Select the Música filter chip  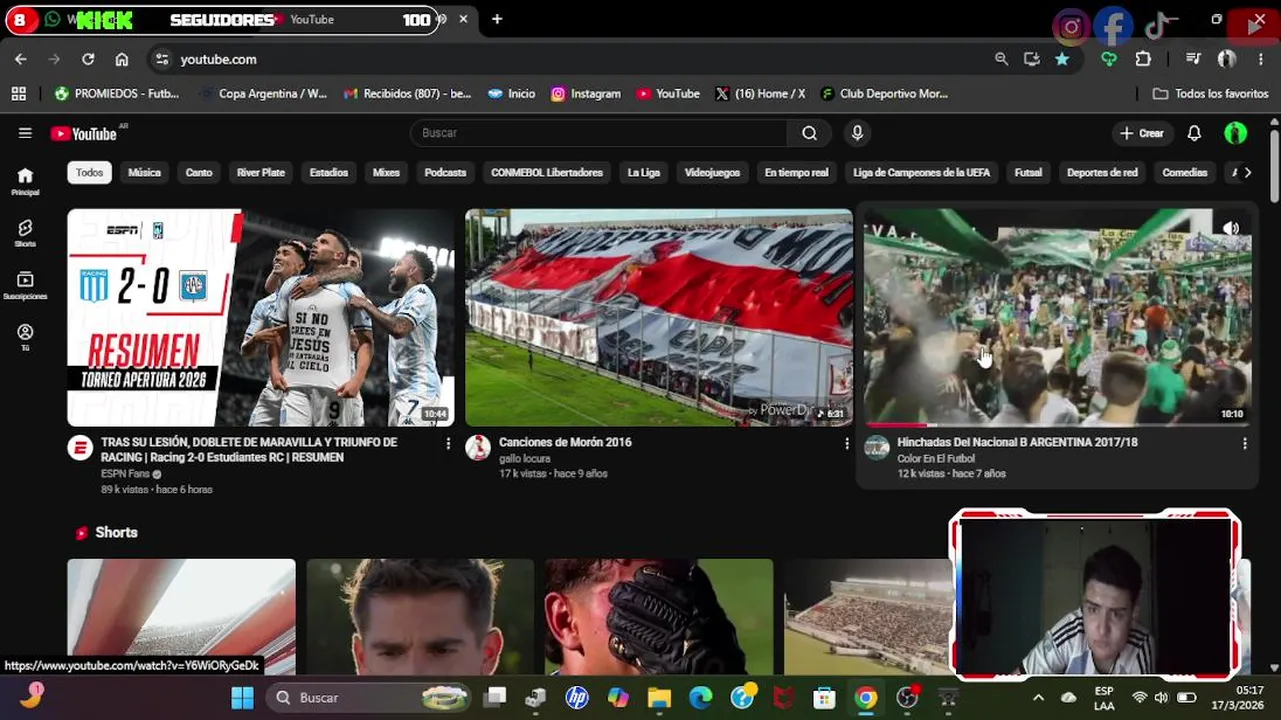click(144, 172)
